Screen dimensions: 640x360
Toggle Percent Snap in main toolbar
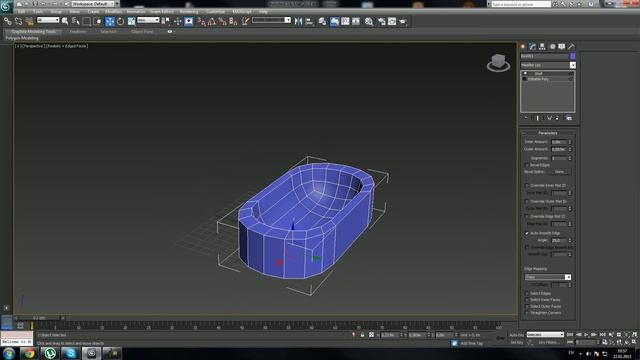pyautogui.click(x=222, y=21)
